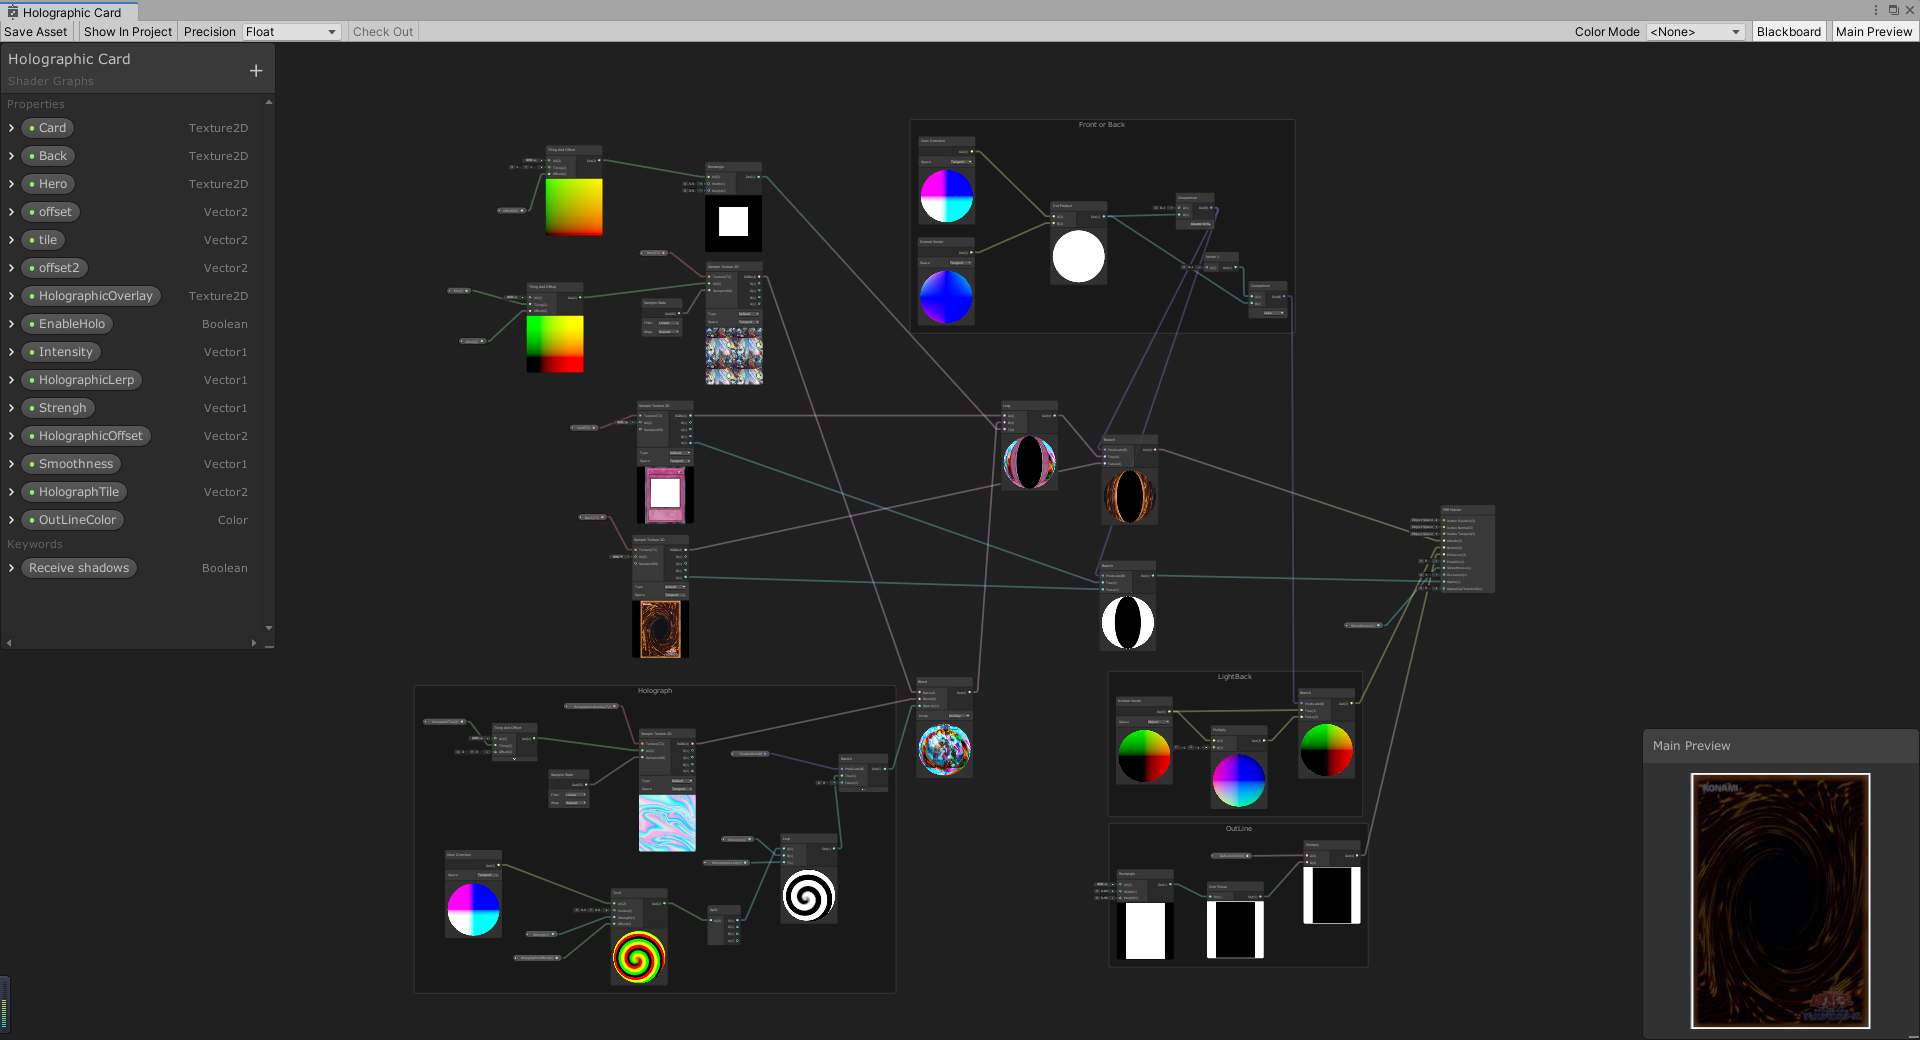The height and width of the screenshot is (1040, 1920).
Task: Click the Keywords section header
Action: [x=35, y=544]
